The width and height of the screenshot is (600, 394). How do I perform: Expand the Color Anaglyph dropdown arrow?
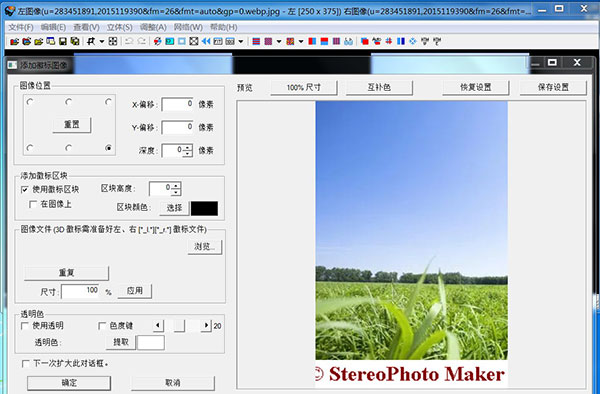point(301,41)
